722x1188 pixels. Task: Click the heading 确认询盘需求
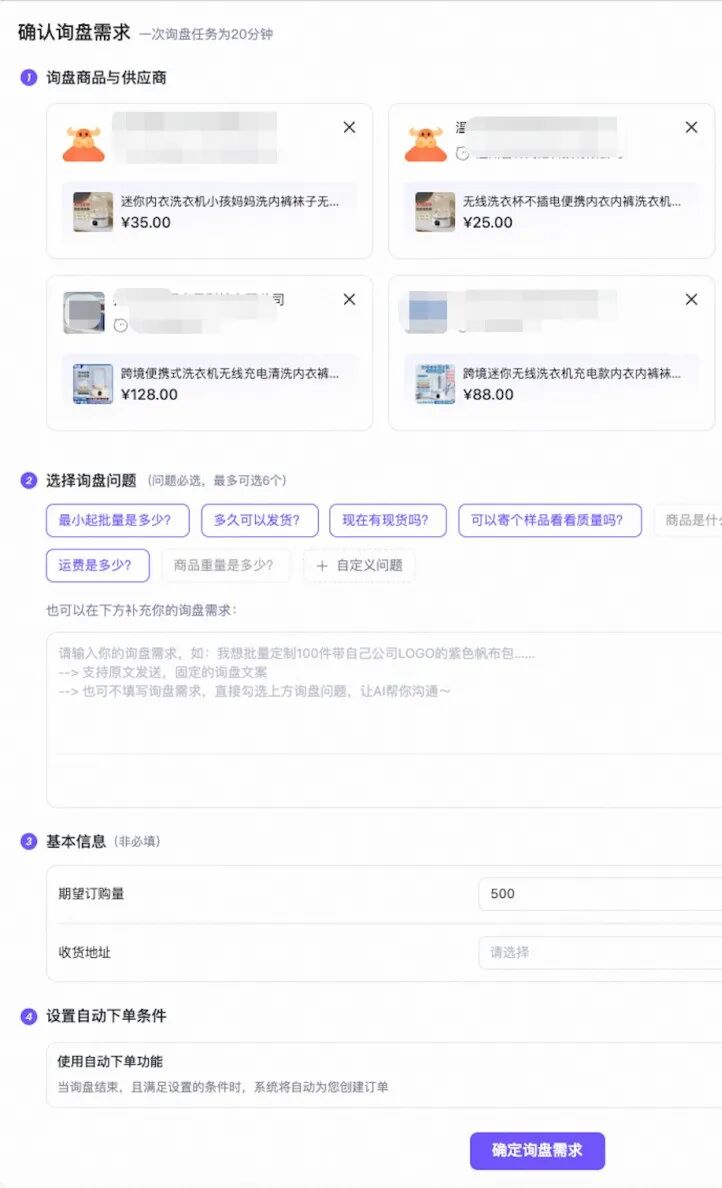(74, 33)
